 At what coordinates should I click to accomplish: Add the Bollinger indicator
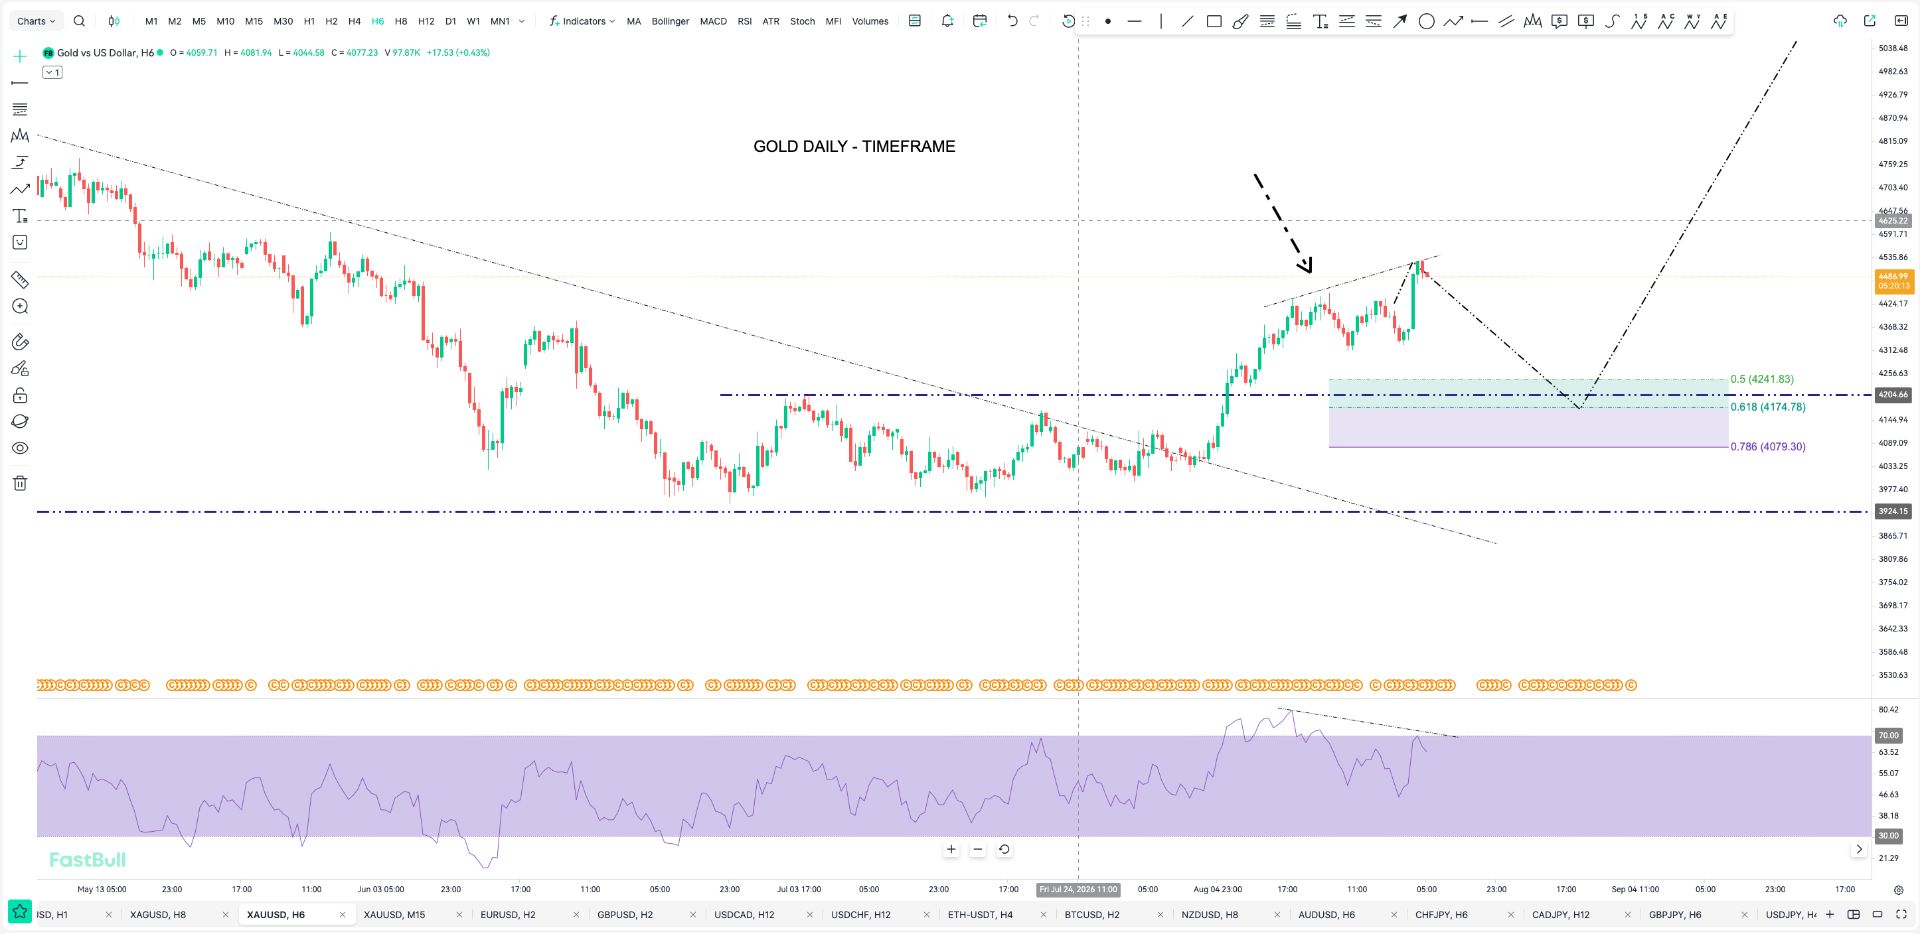pos(670,21)
